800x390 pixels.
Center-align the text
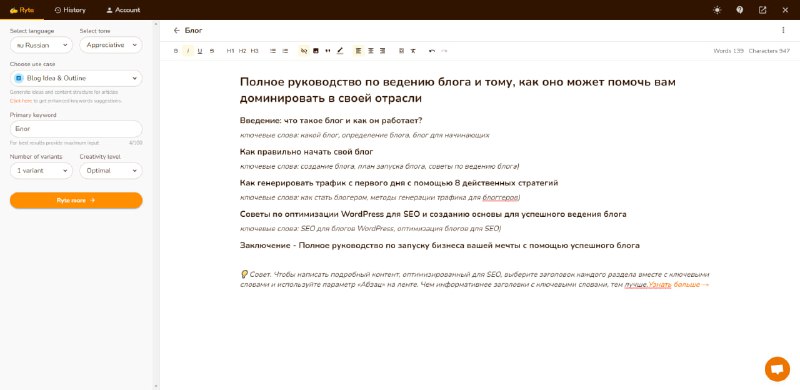click(371, 51)
